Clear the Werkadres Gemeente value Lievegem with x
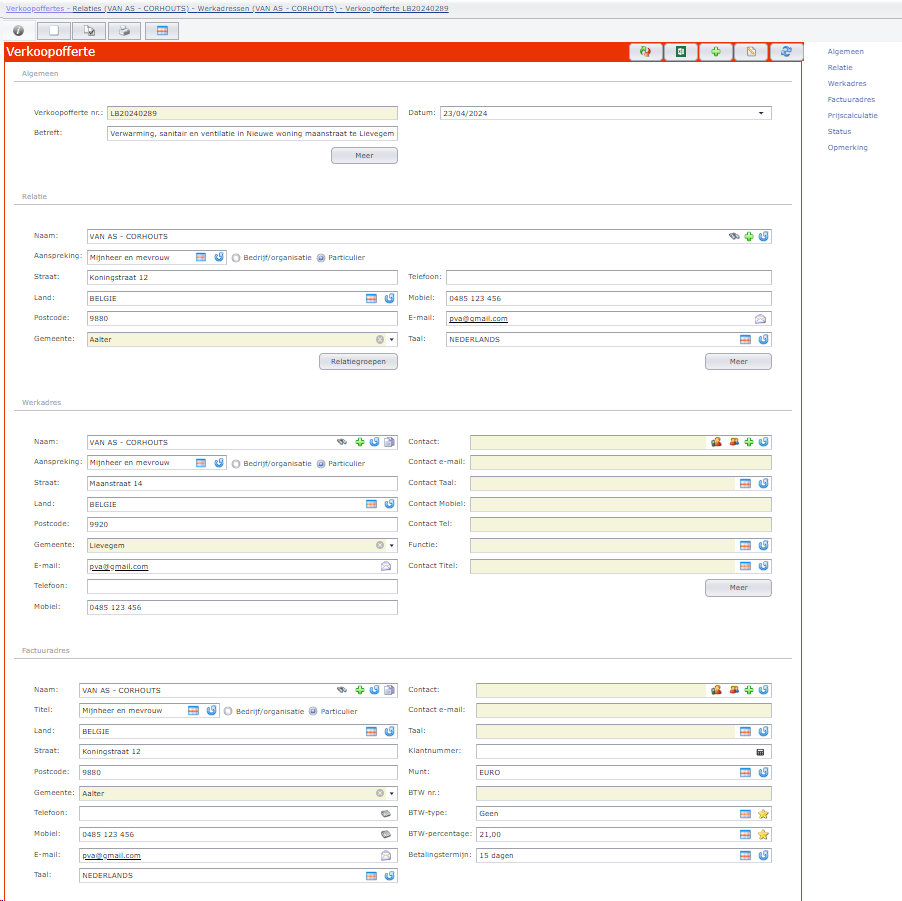Screen dimensions: 902x901 coord(380,545)
